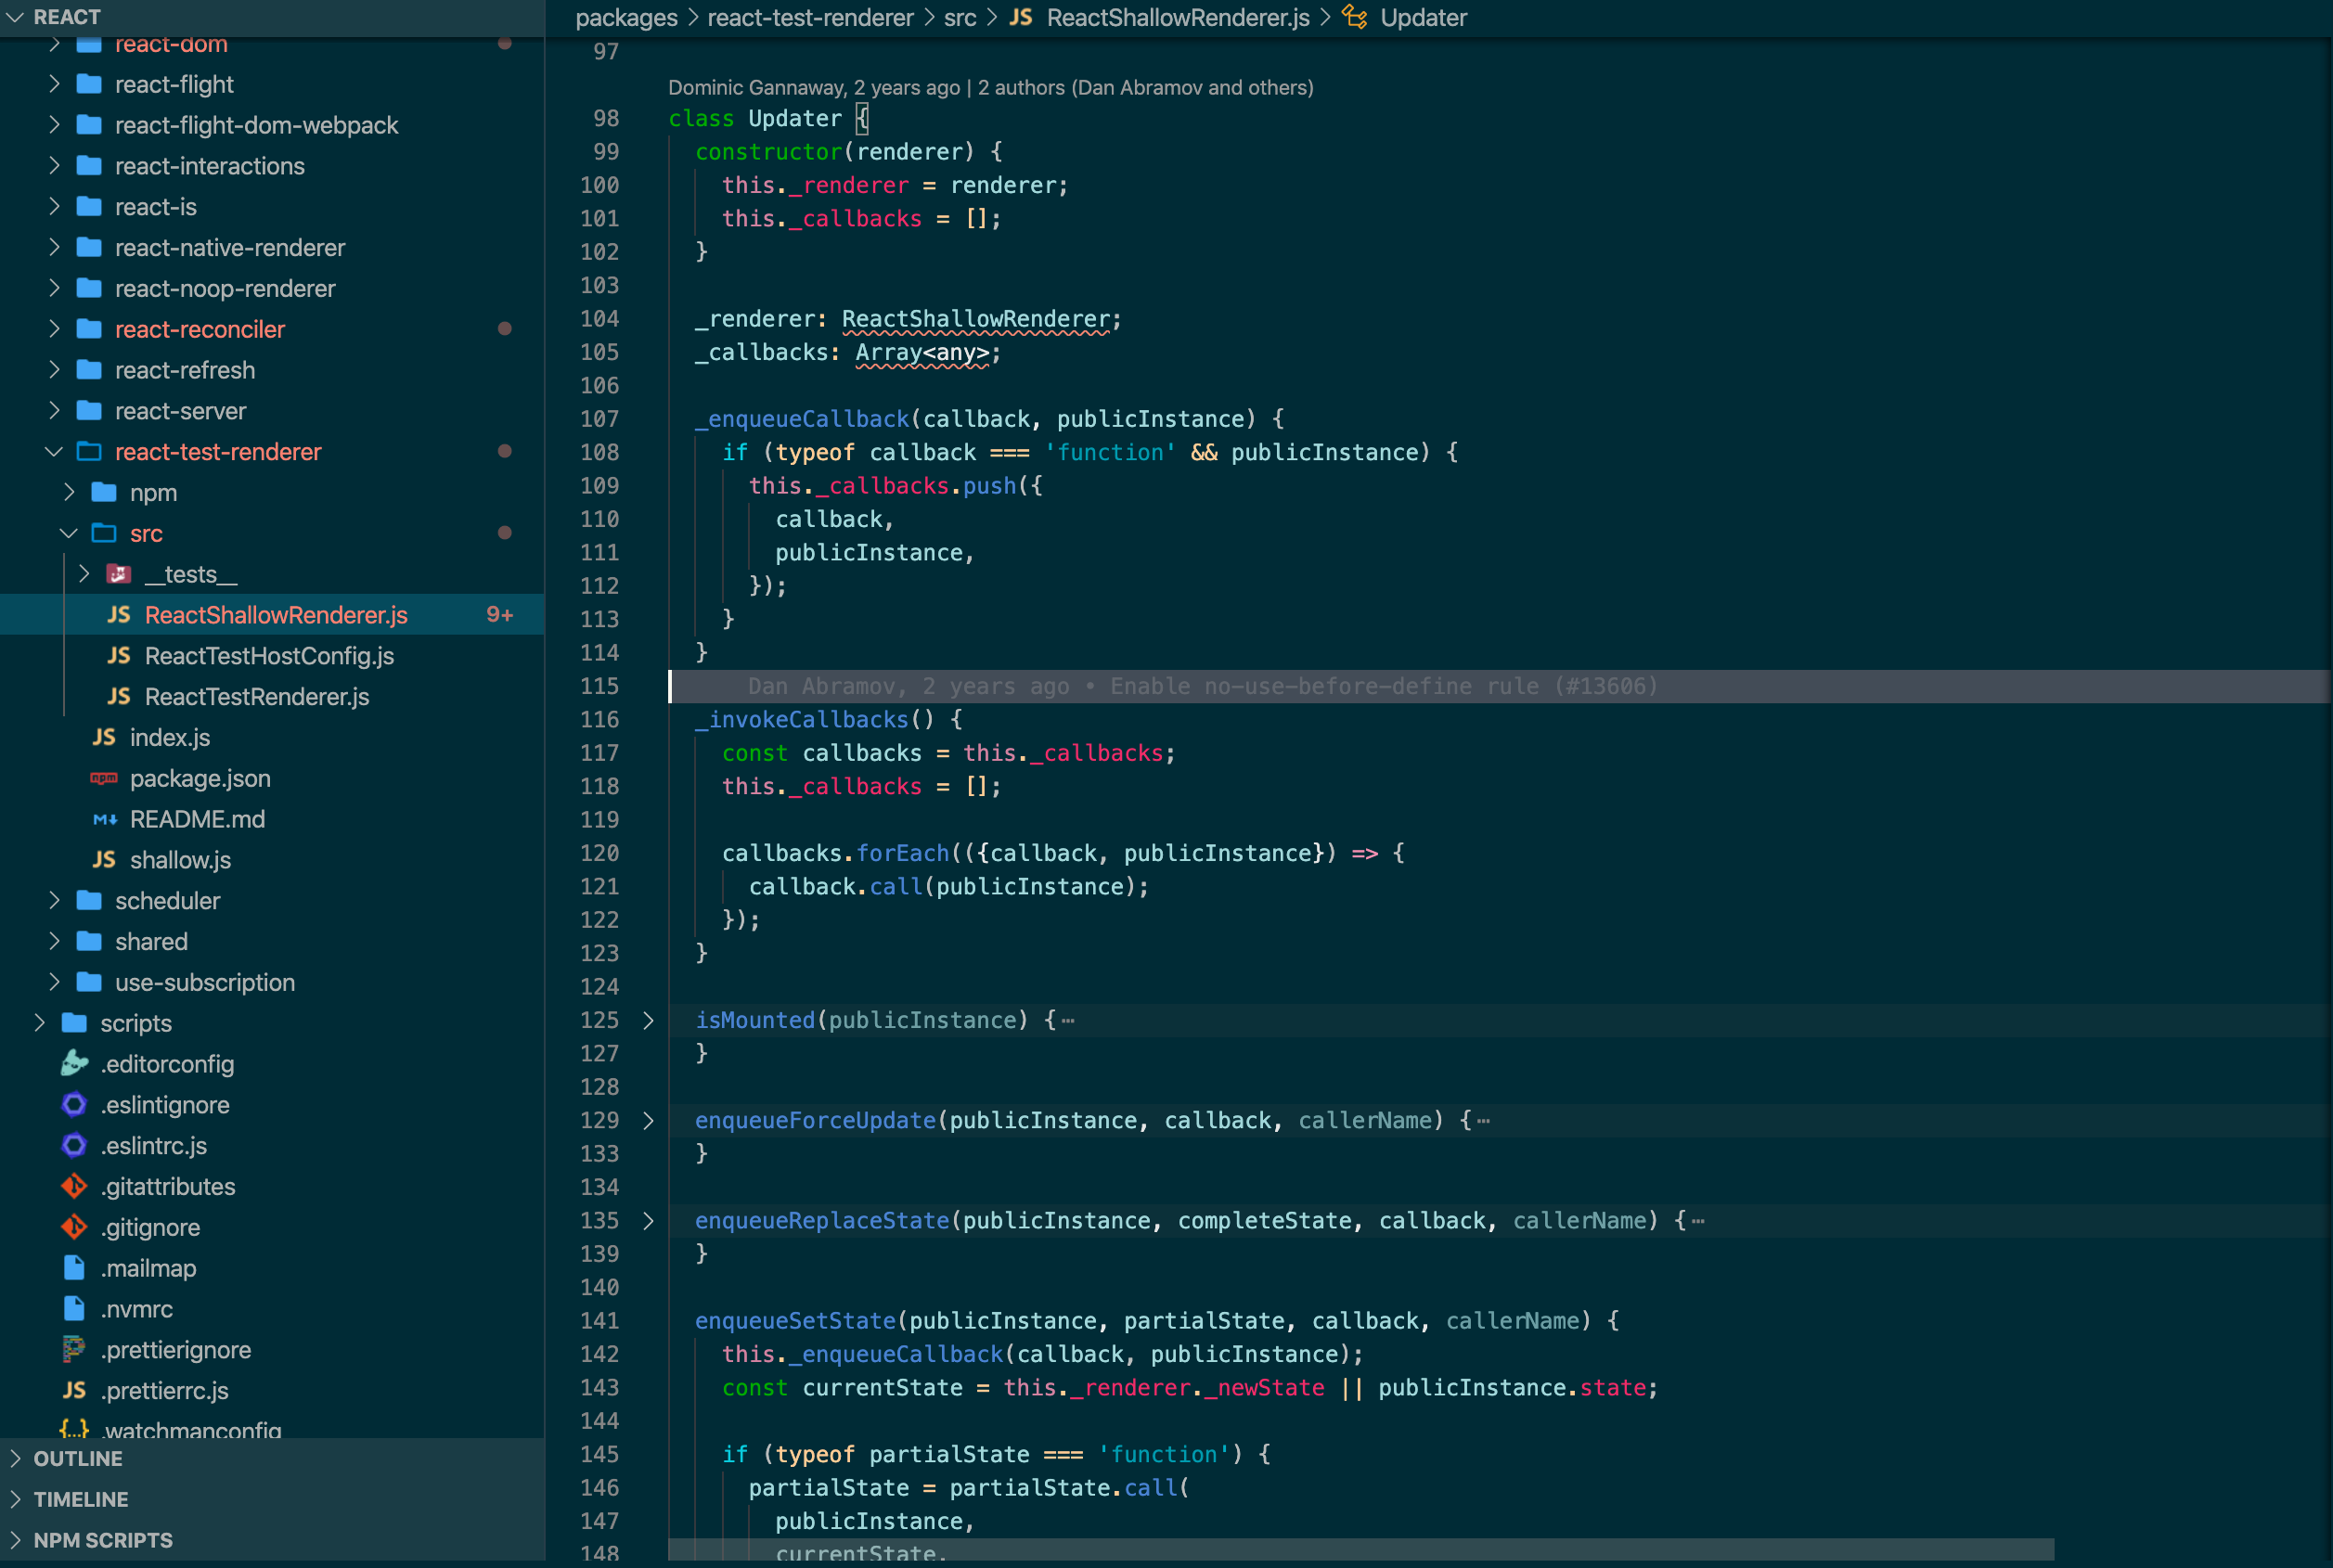Click the git icon beside .gitignore
Screen dimensions: 2333x1568
74,1227
